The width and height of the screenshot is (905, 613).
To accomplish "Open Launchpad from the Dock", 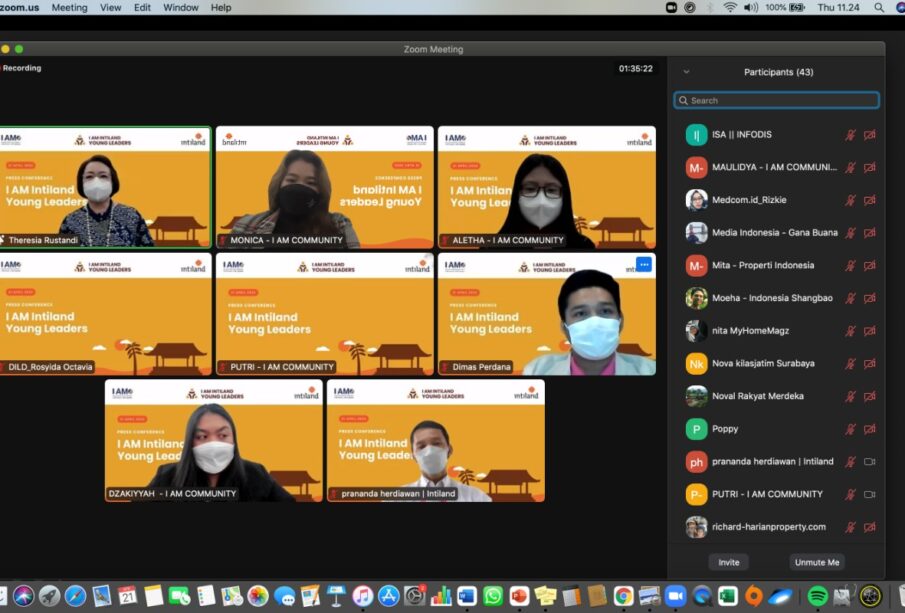I will click(x=50, y=596).
